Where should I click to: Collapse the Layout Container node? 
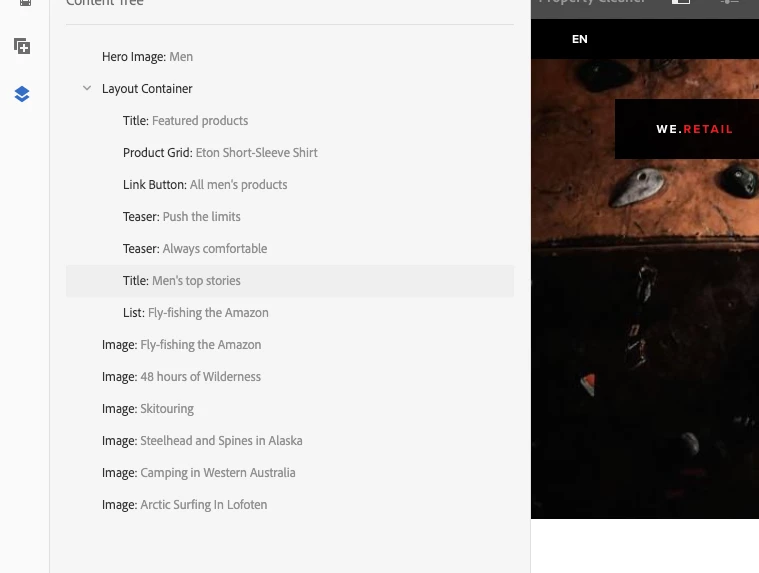coord(87,88)
